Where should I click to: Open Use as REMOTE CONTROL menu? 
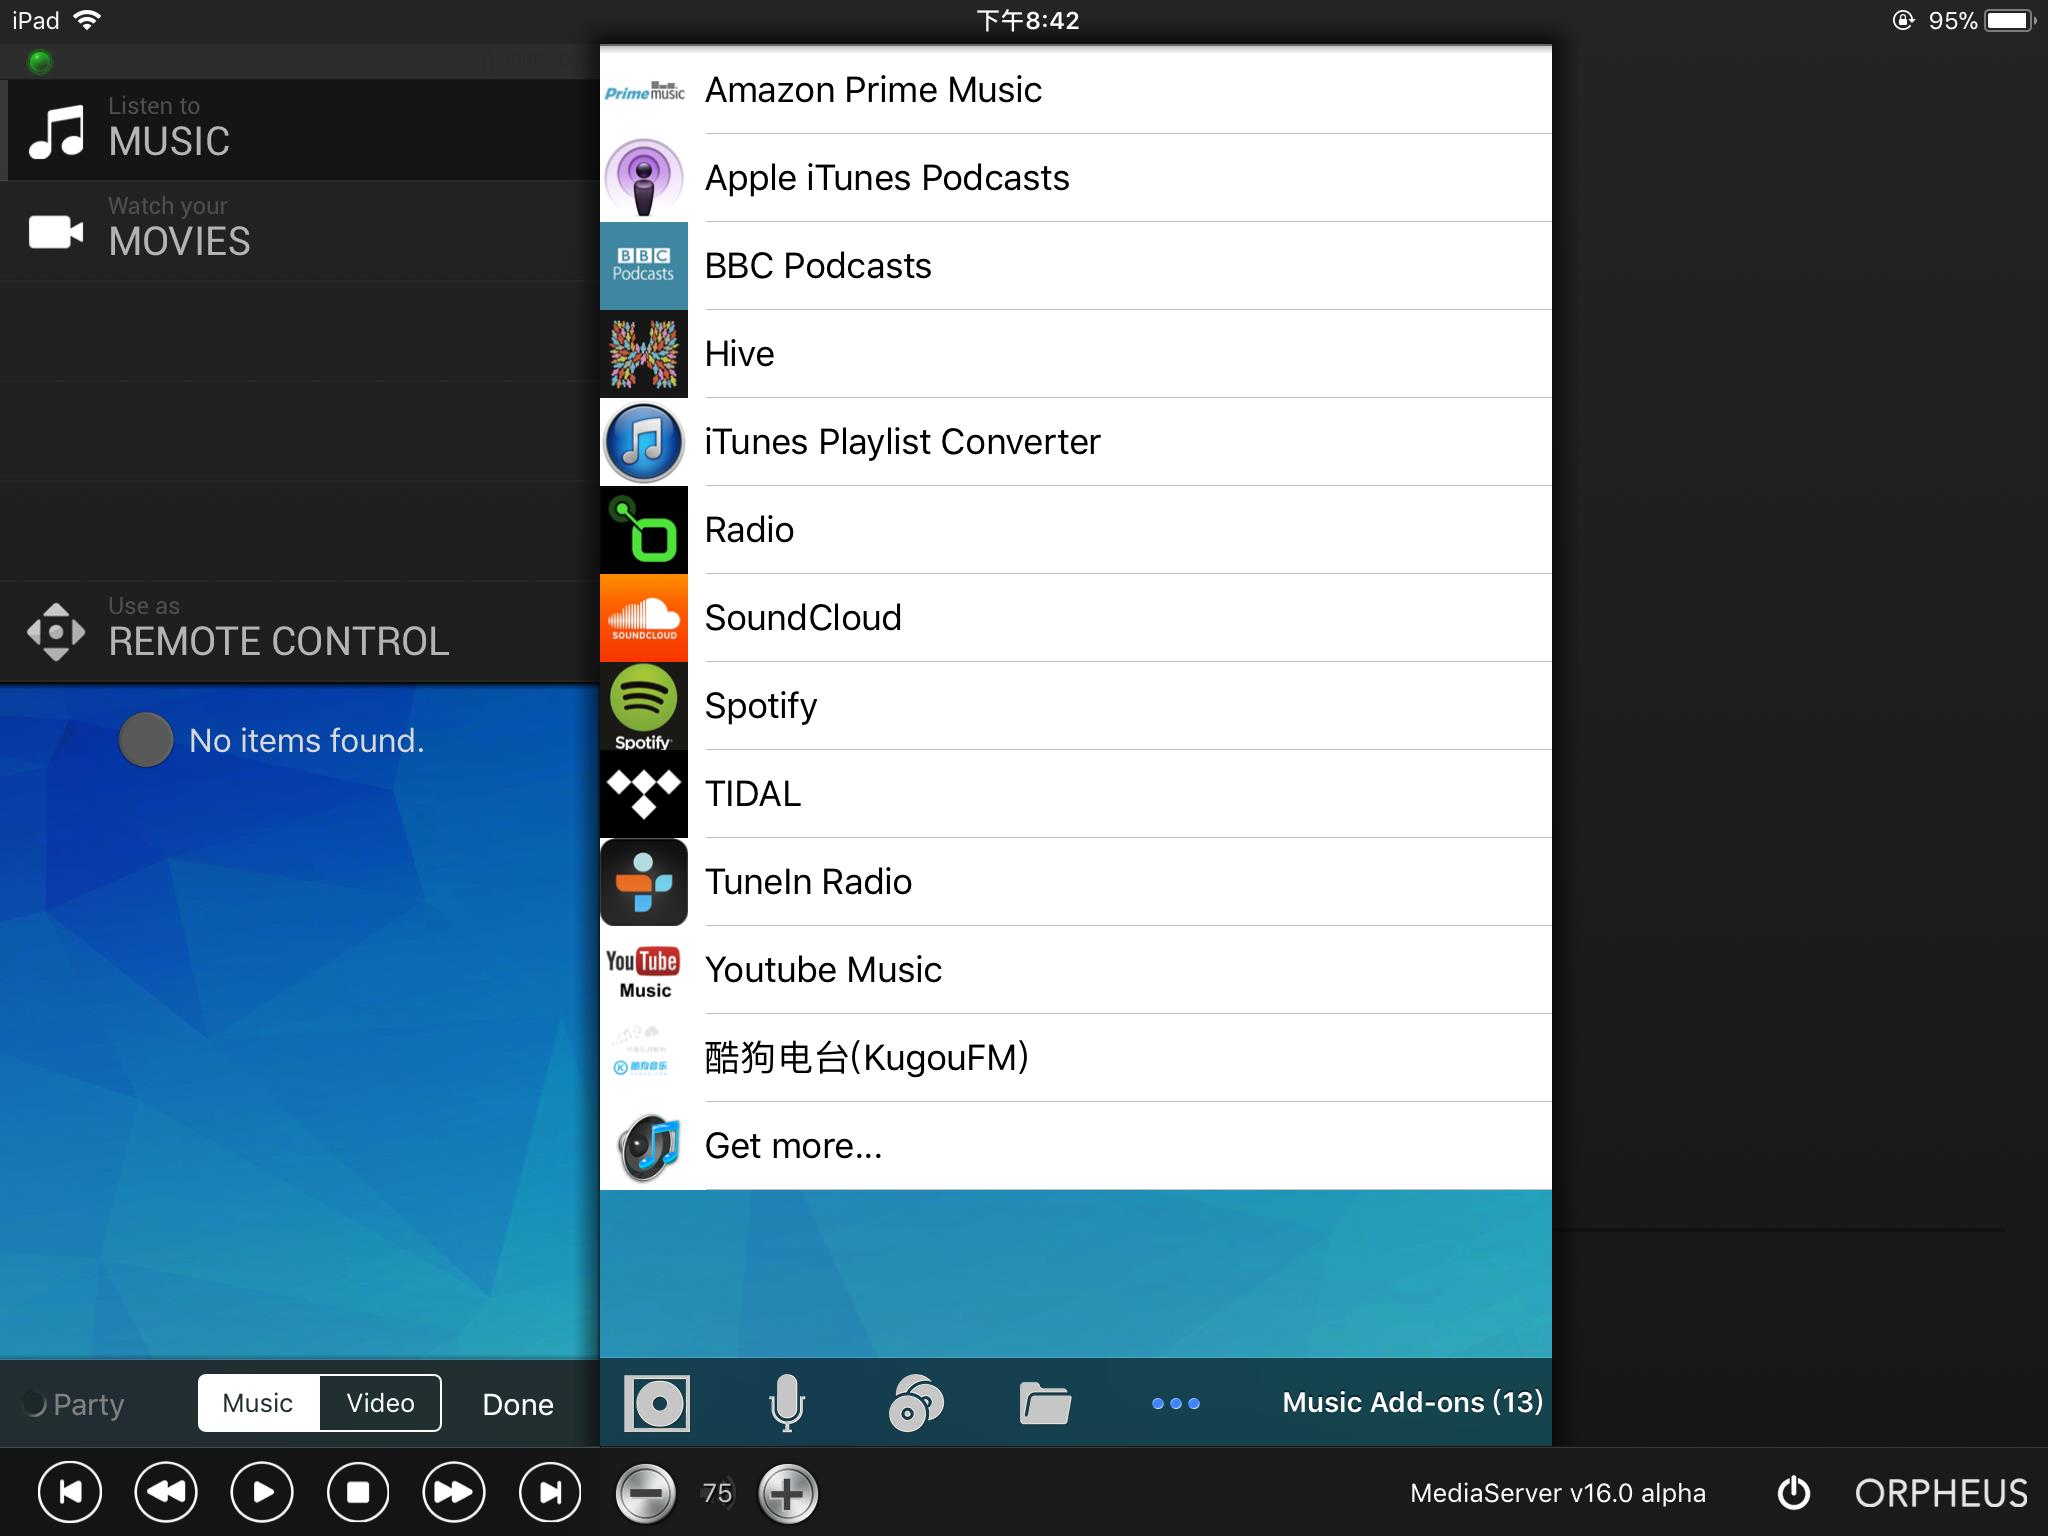coord(300,632)
